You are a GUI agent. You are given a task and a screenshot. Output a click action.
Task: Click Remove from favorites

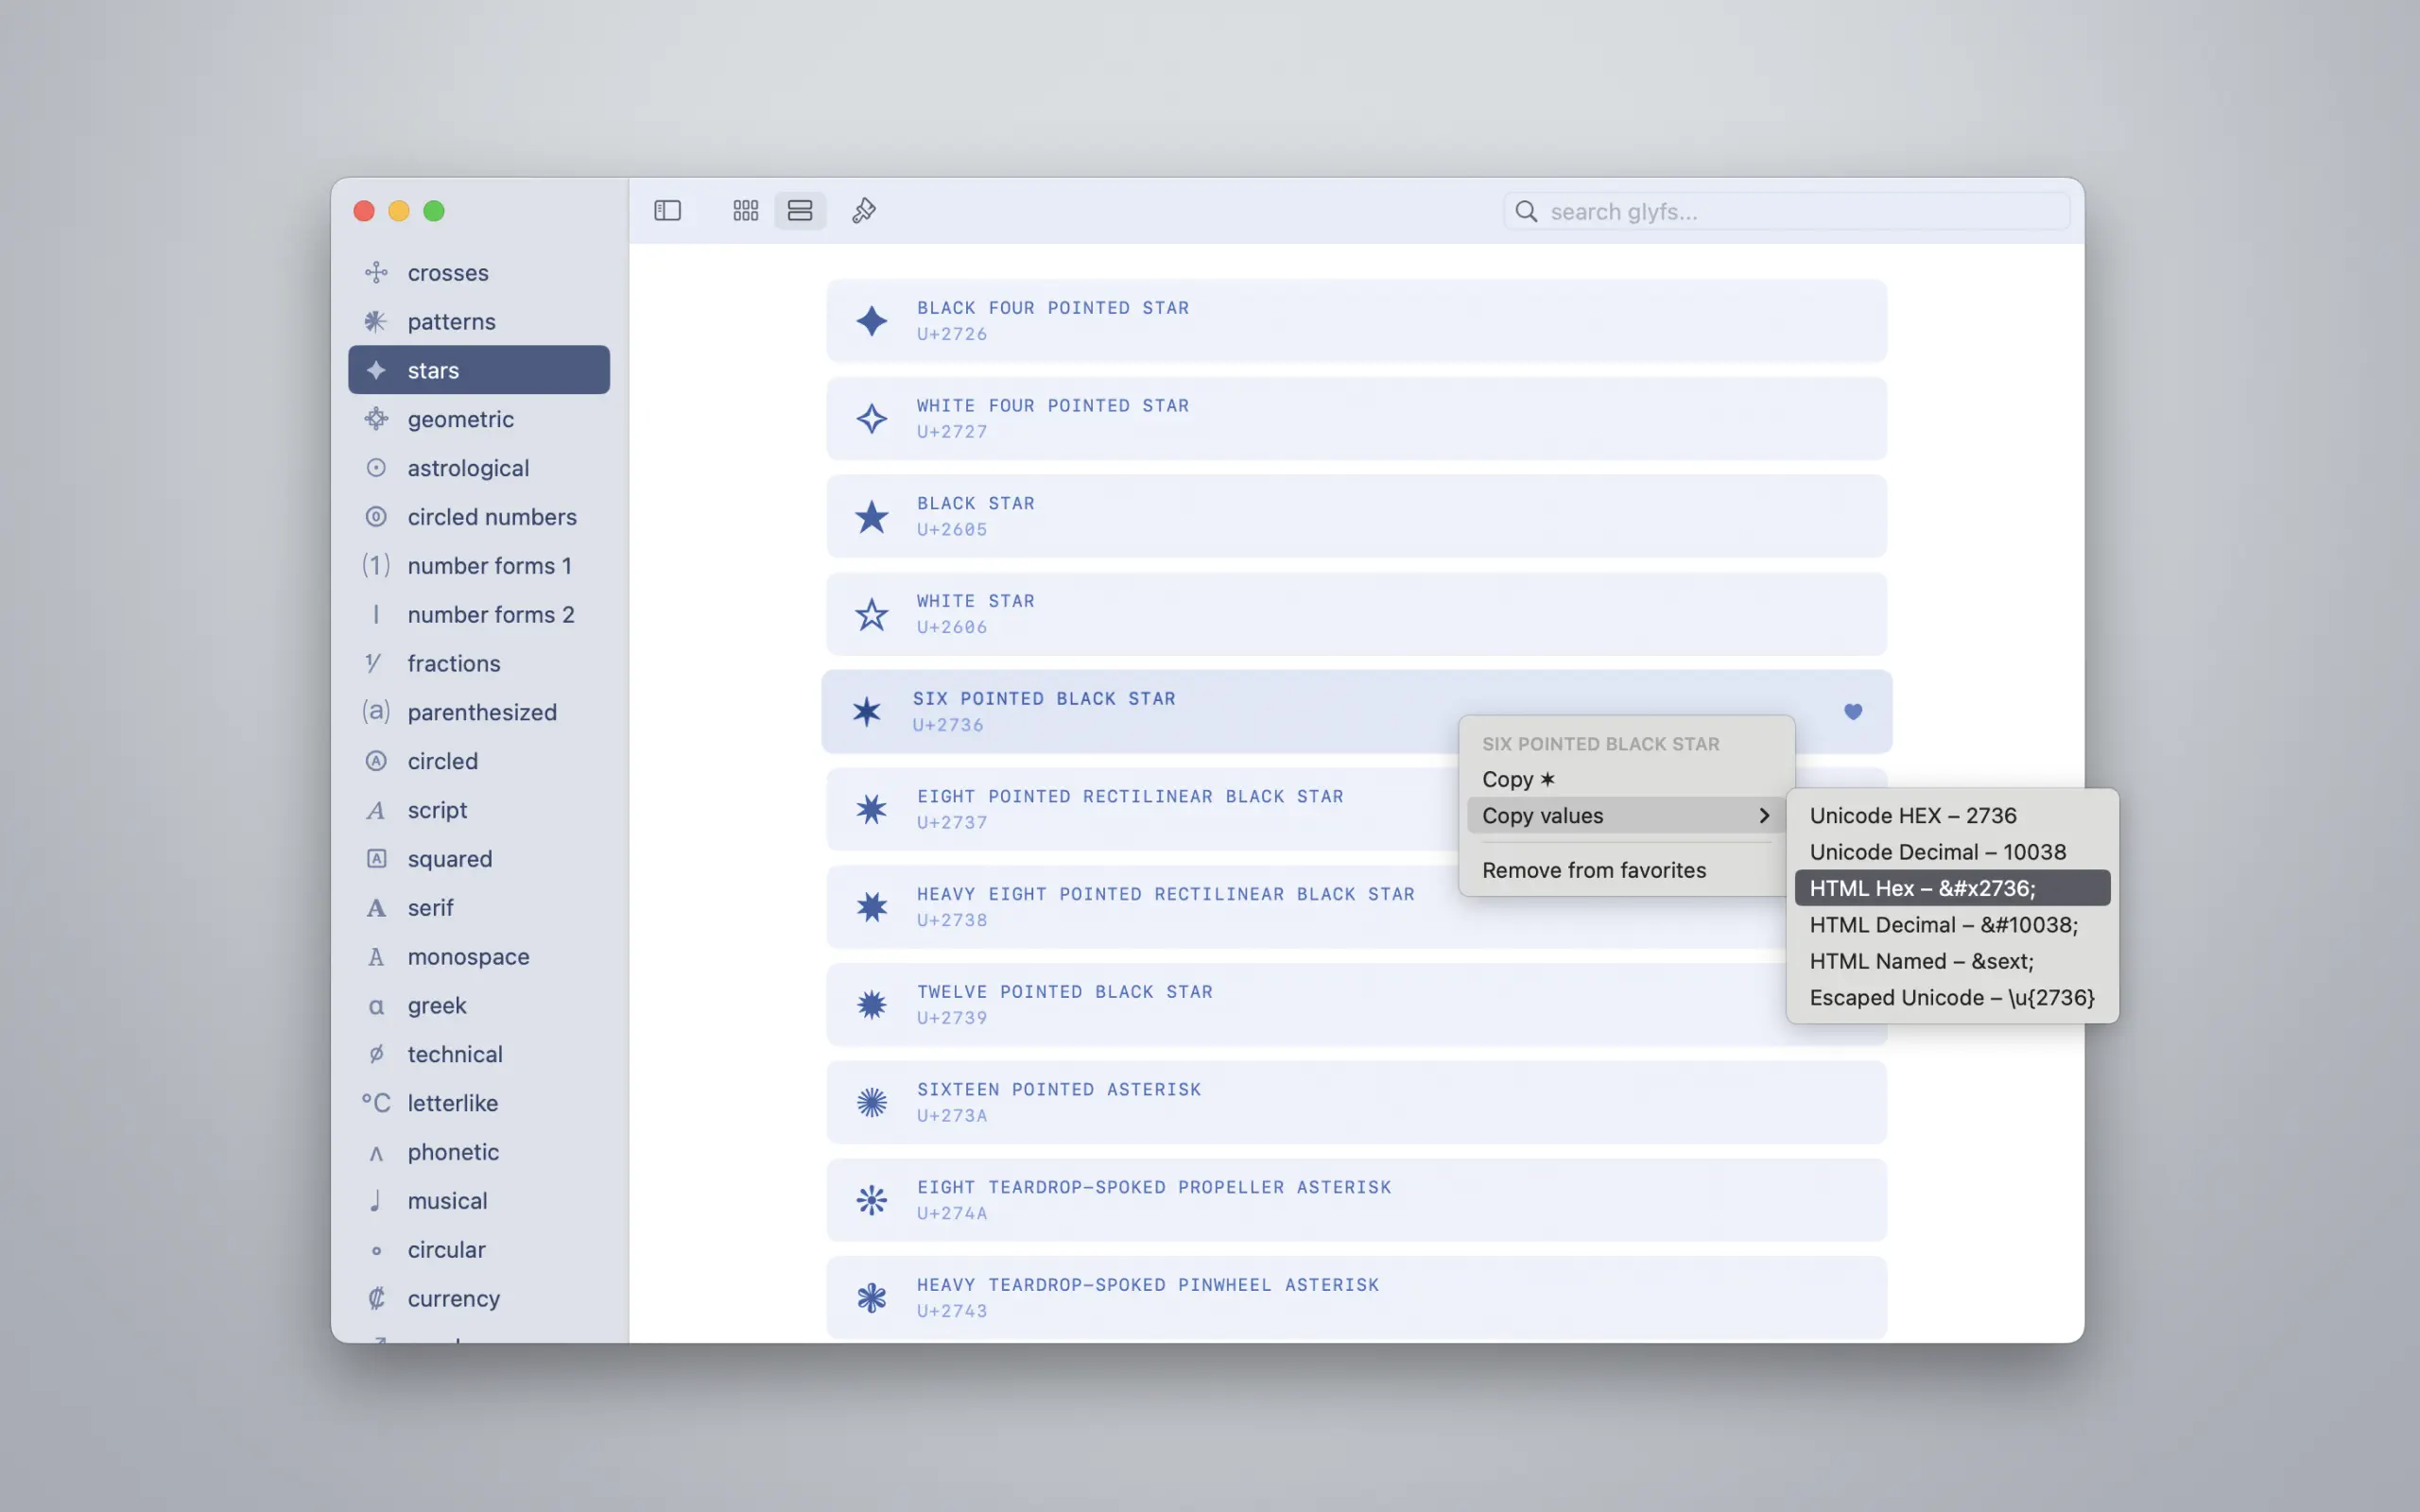tap(1593, 870)
